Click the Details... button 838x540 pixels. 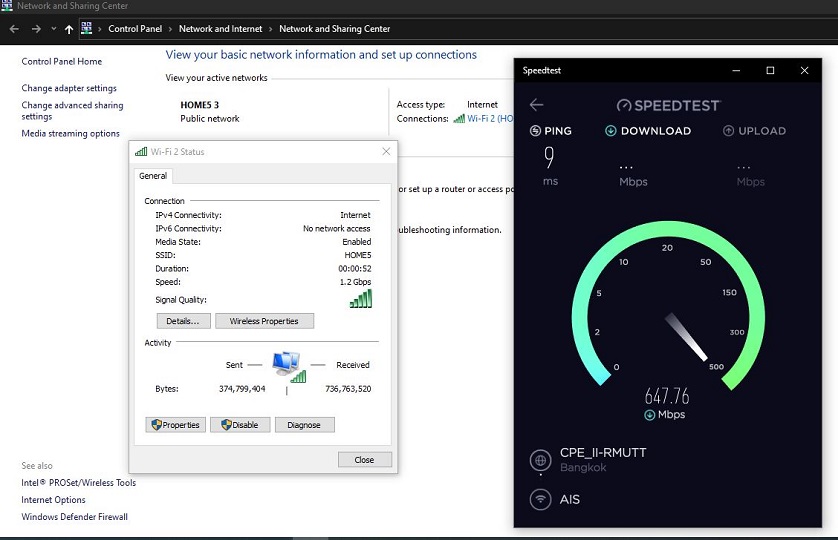point(183,321)
